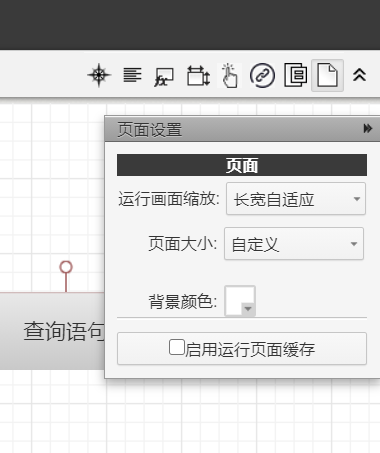The height and width of the screenshot is (453, 380).
Task: Toggle the blank page settings icon
Action: click(327, 76)
